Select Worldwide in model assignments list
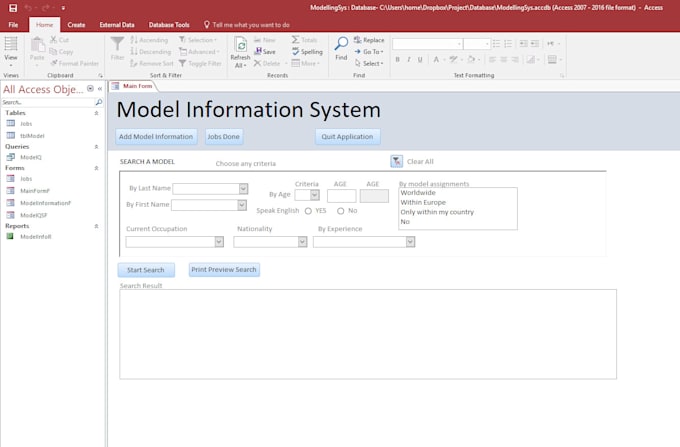 [x=418, y=193]
